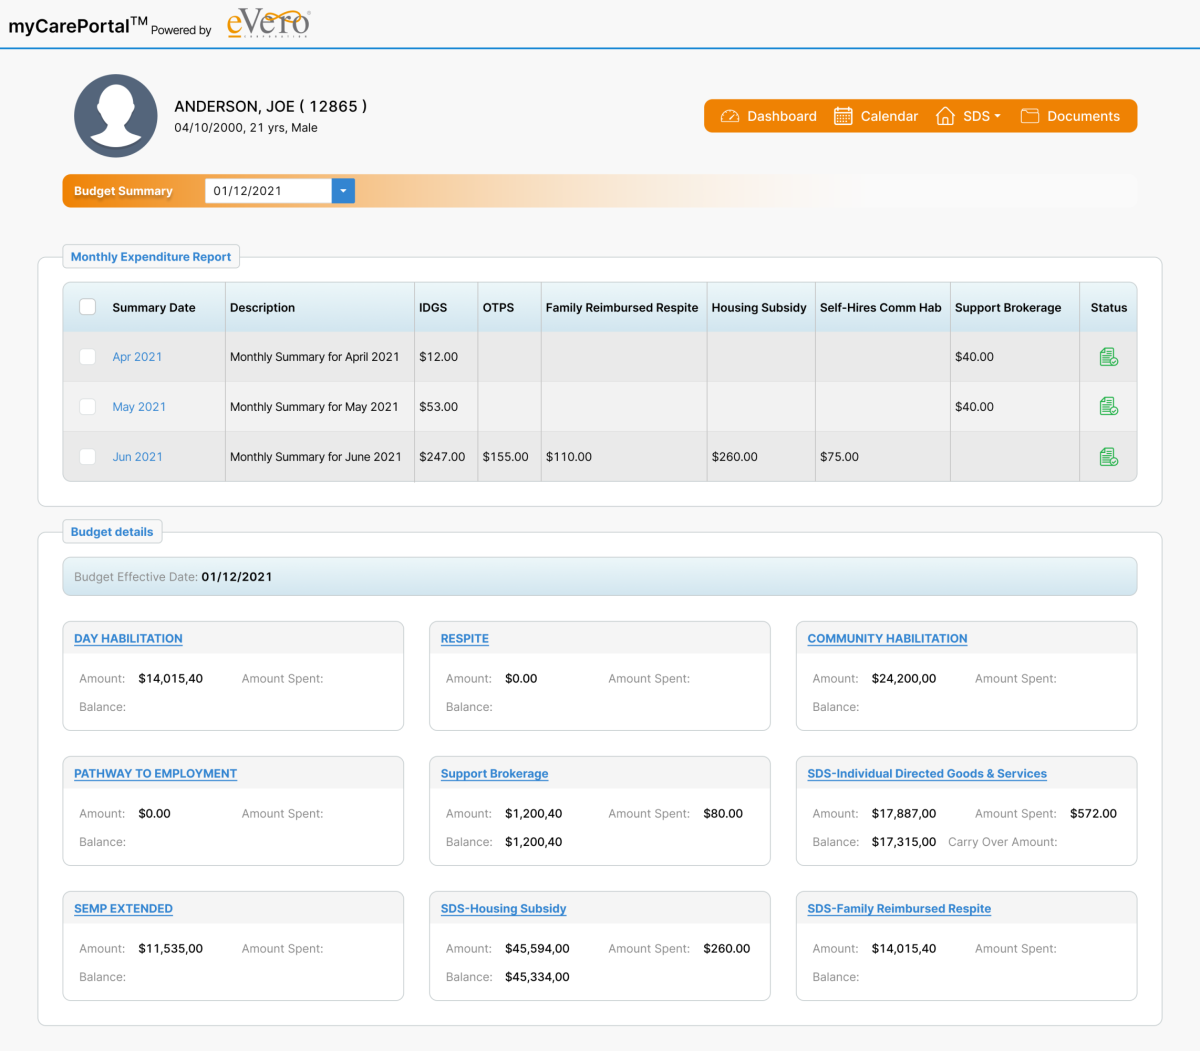Check the select-all checkbox in the table header
This screenshot has width=1200, height=1051.
click(x=87, y=307)
